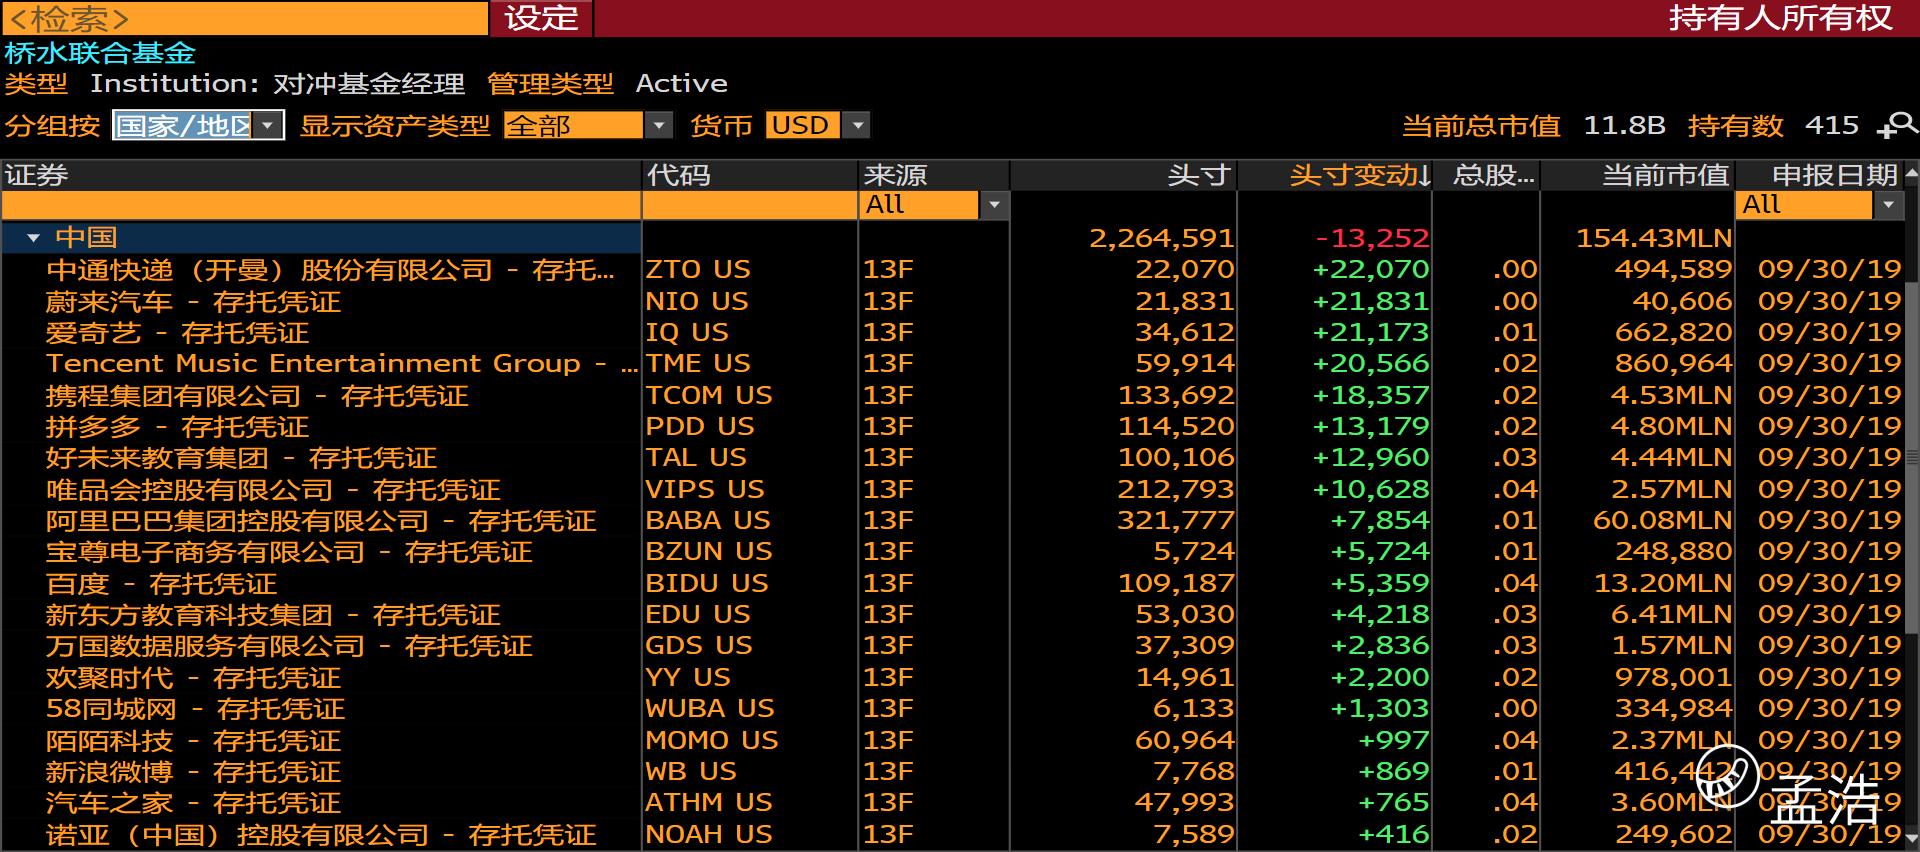Open the 分组按 国家/地区 dropdown
The width and height of the screenshot is (1920, 852).
pos(198,125)
